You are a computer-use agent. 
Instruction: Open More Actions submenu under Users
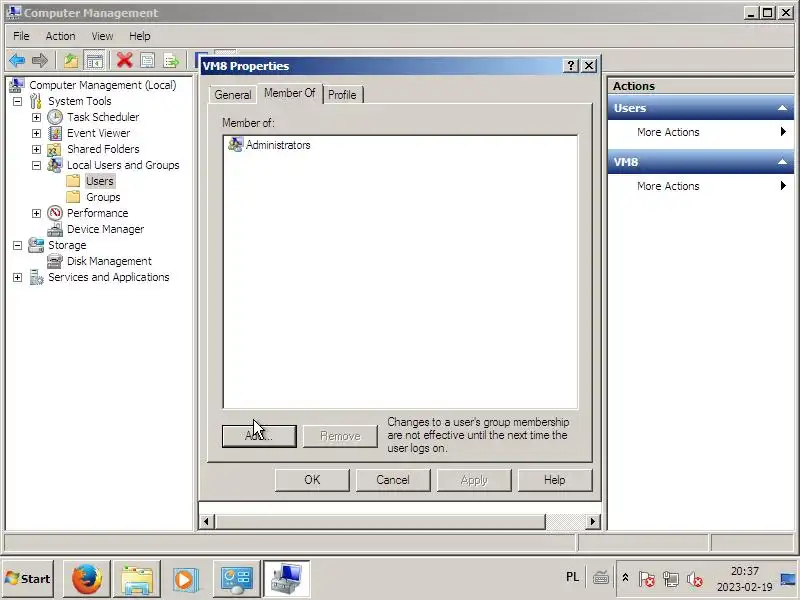pos(701,132)
